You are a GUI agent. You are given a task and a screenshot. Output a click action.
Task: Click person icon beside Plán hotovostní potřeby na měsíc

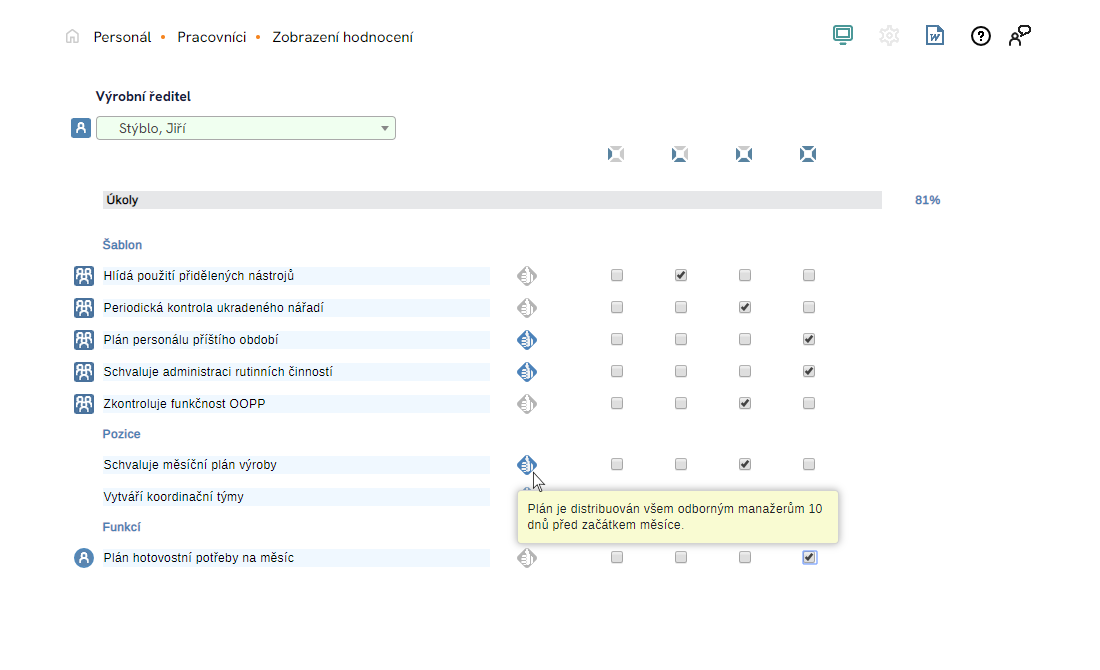pos(84,558)
